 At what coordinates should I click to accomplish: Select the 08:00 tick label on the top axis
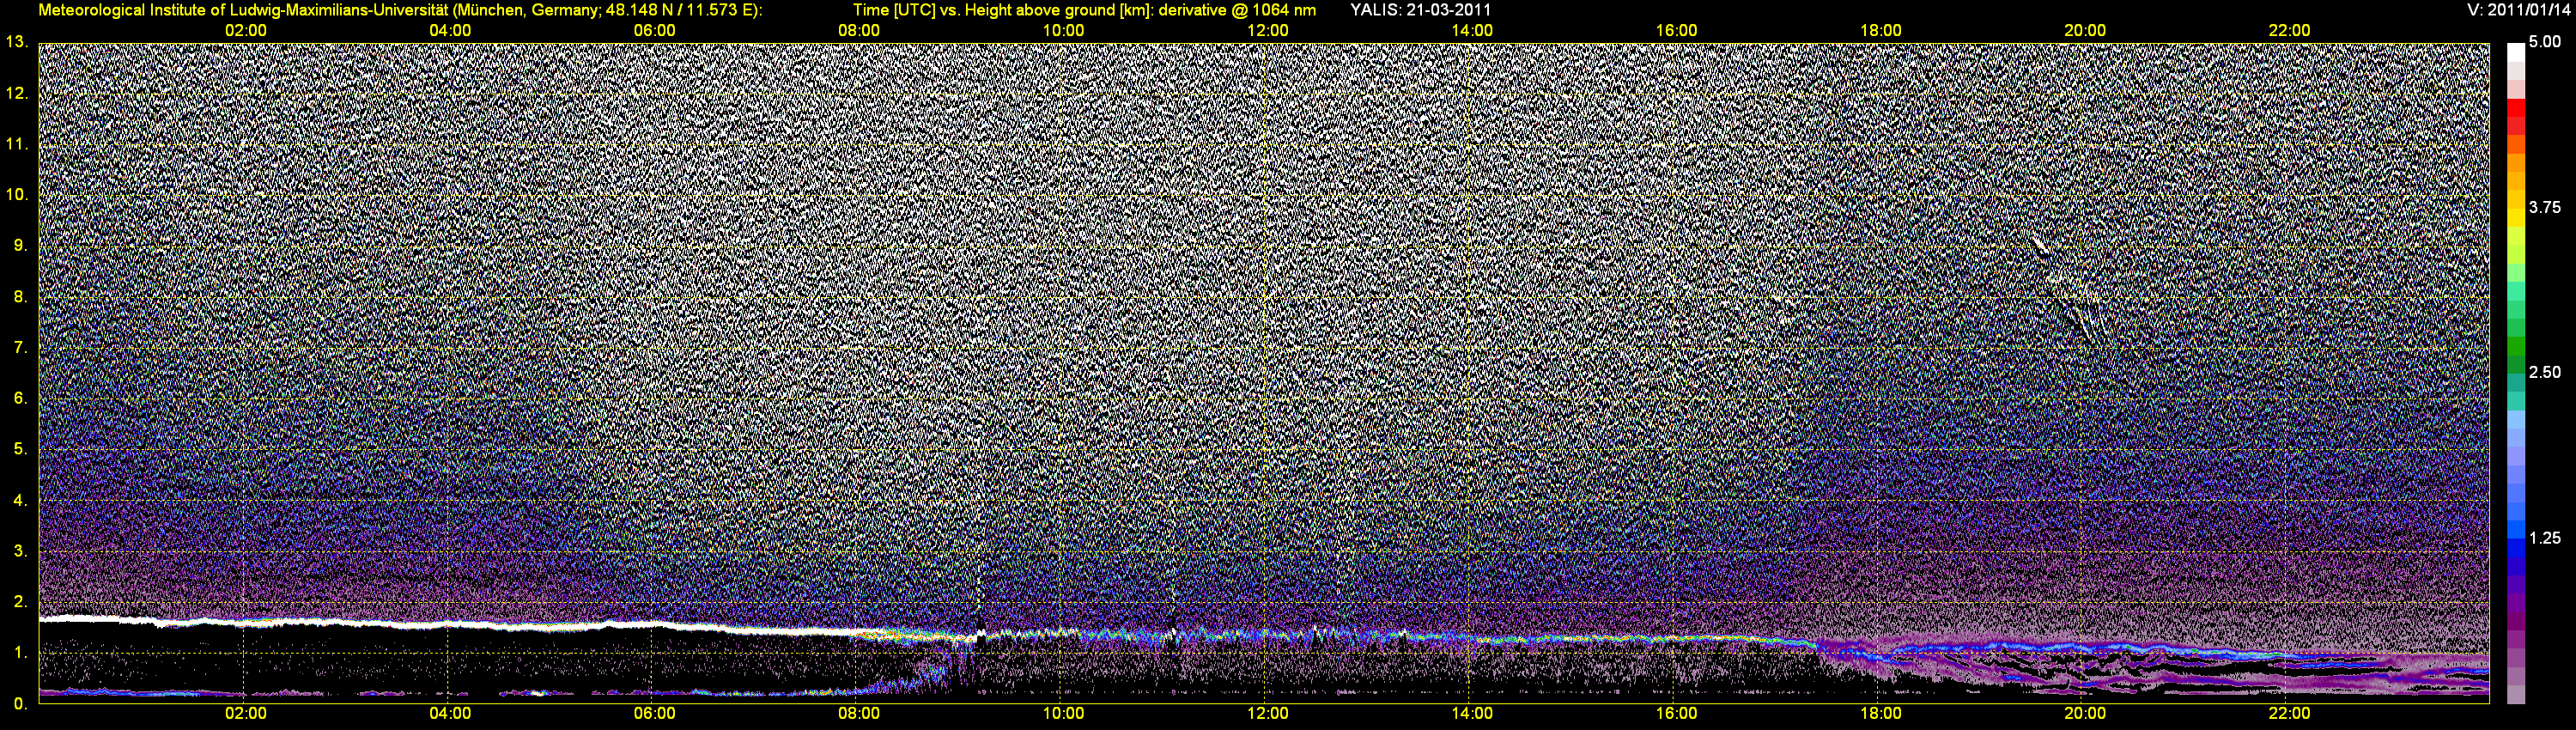click(x=859, y=31)
